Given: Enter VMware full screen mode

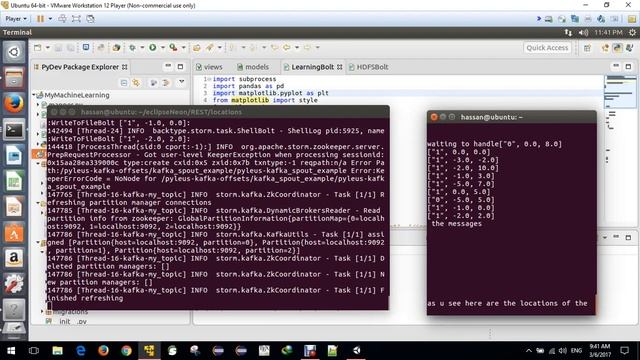Looking at the screenshot, I should coord(76,19).
